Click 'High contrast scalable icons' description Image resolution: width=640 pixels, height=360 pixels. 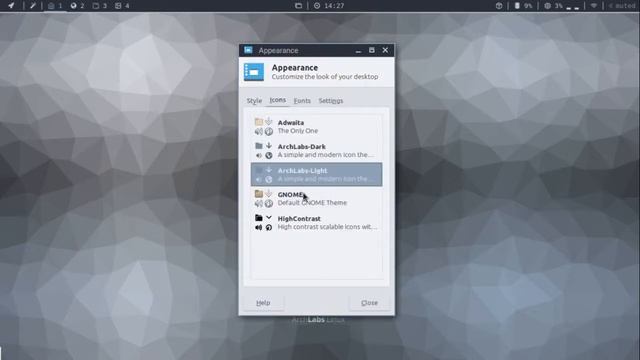pos(327,227)
